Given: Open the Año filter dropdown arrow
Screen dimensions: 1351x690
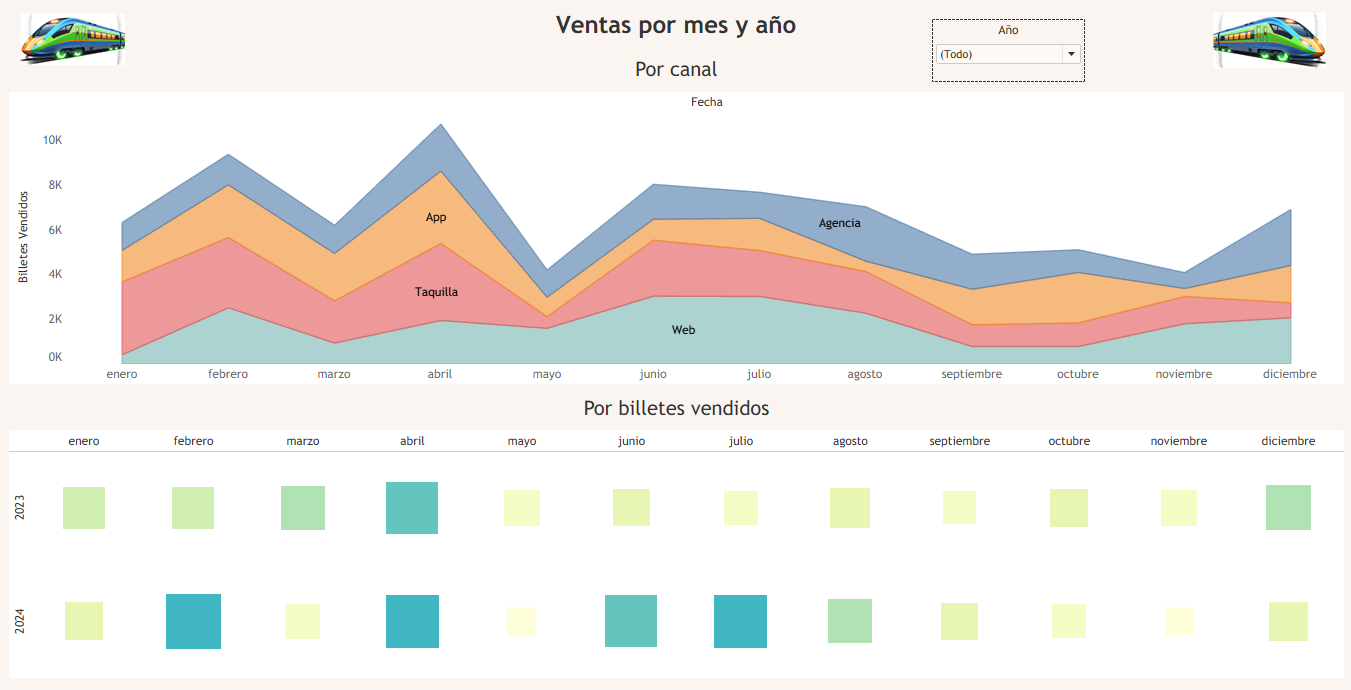Looking at the screenshot, I should (x=1071, y=54).
